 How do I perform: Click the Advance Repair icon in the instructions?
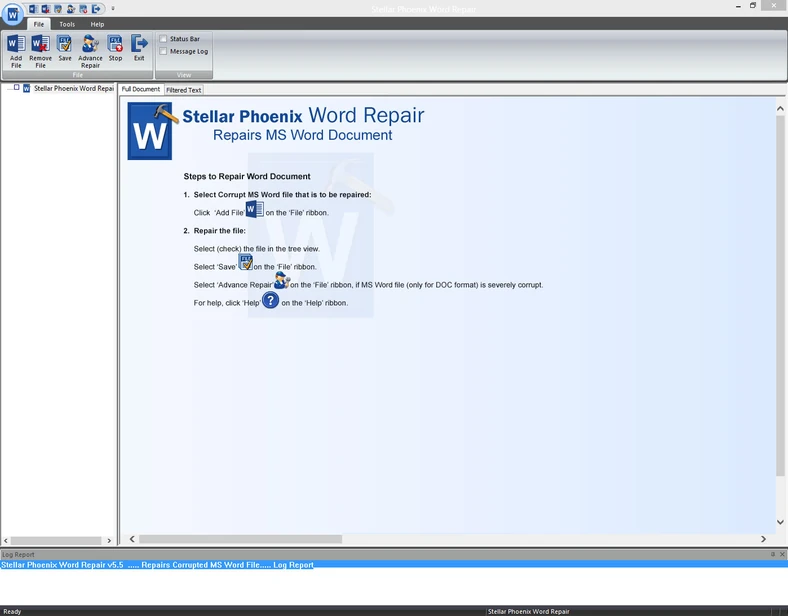(x=282, y=280)
